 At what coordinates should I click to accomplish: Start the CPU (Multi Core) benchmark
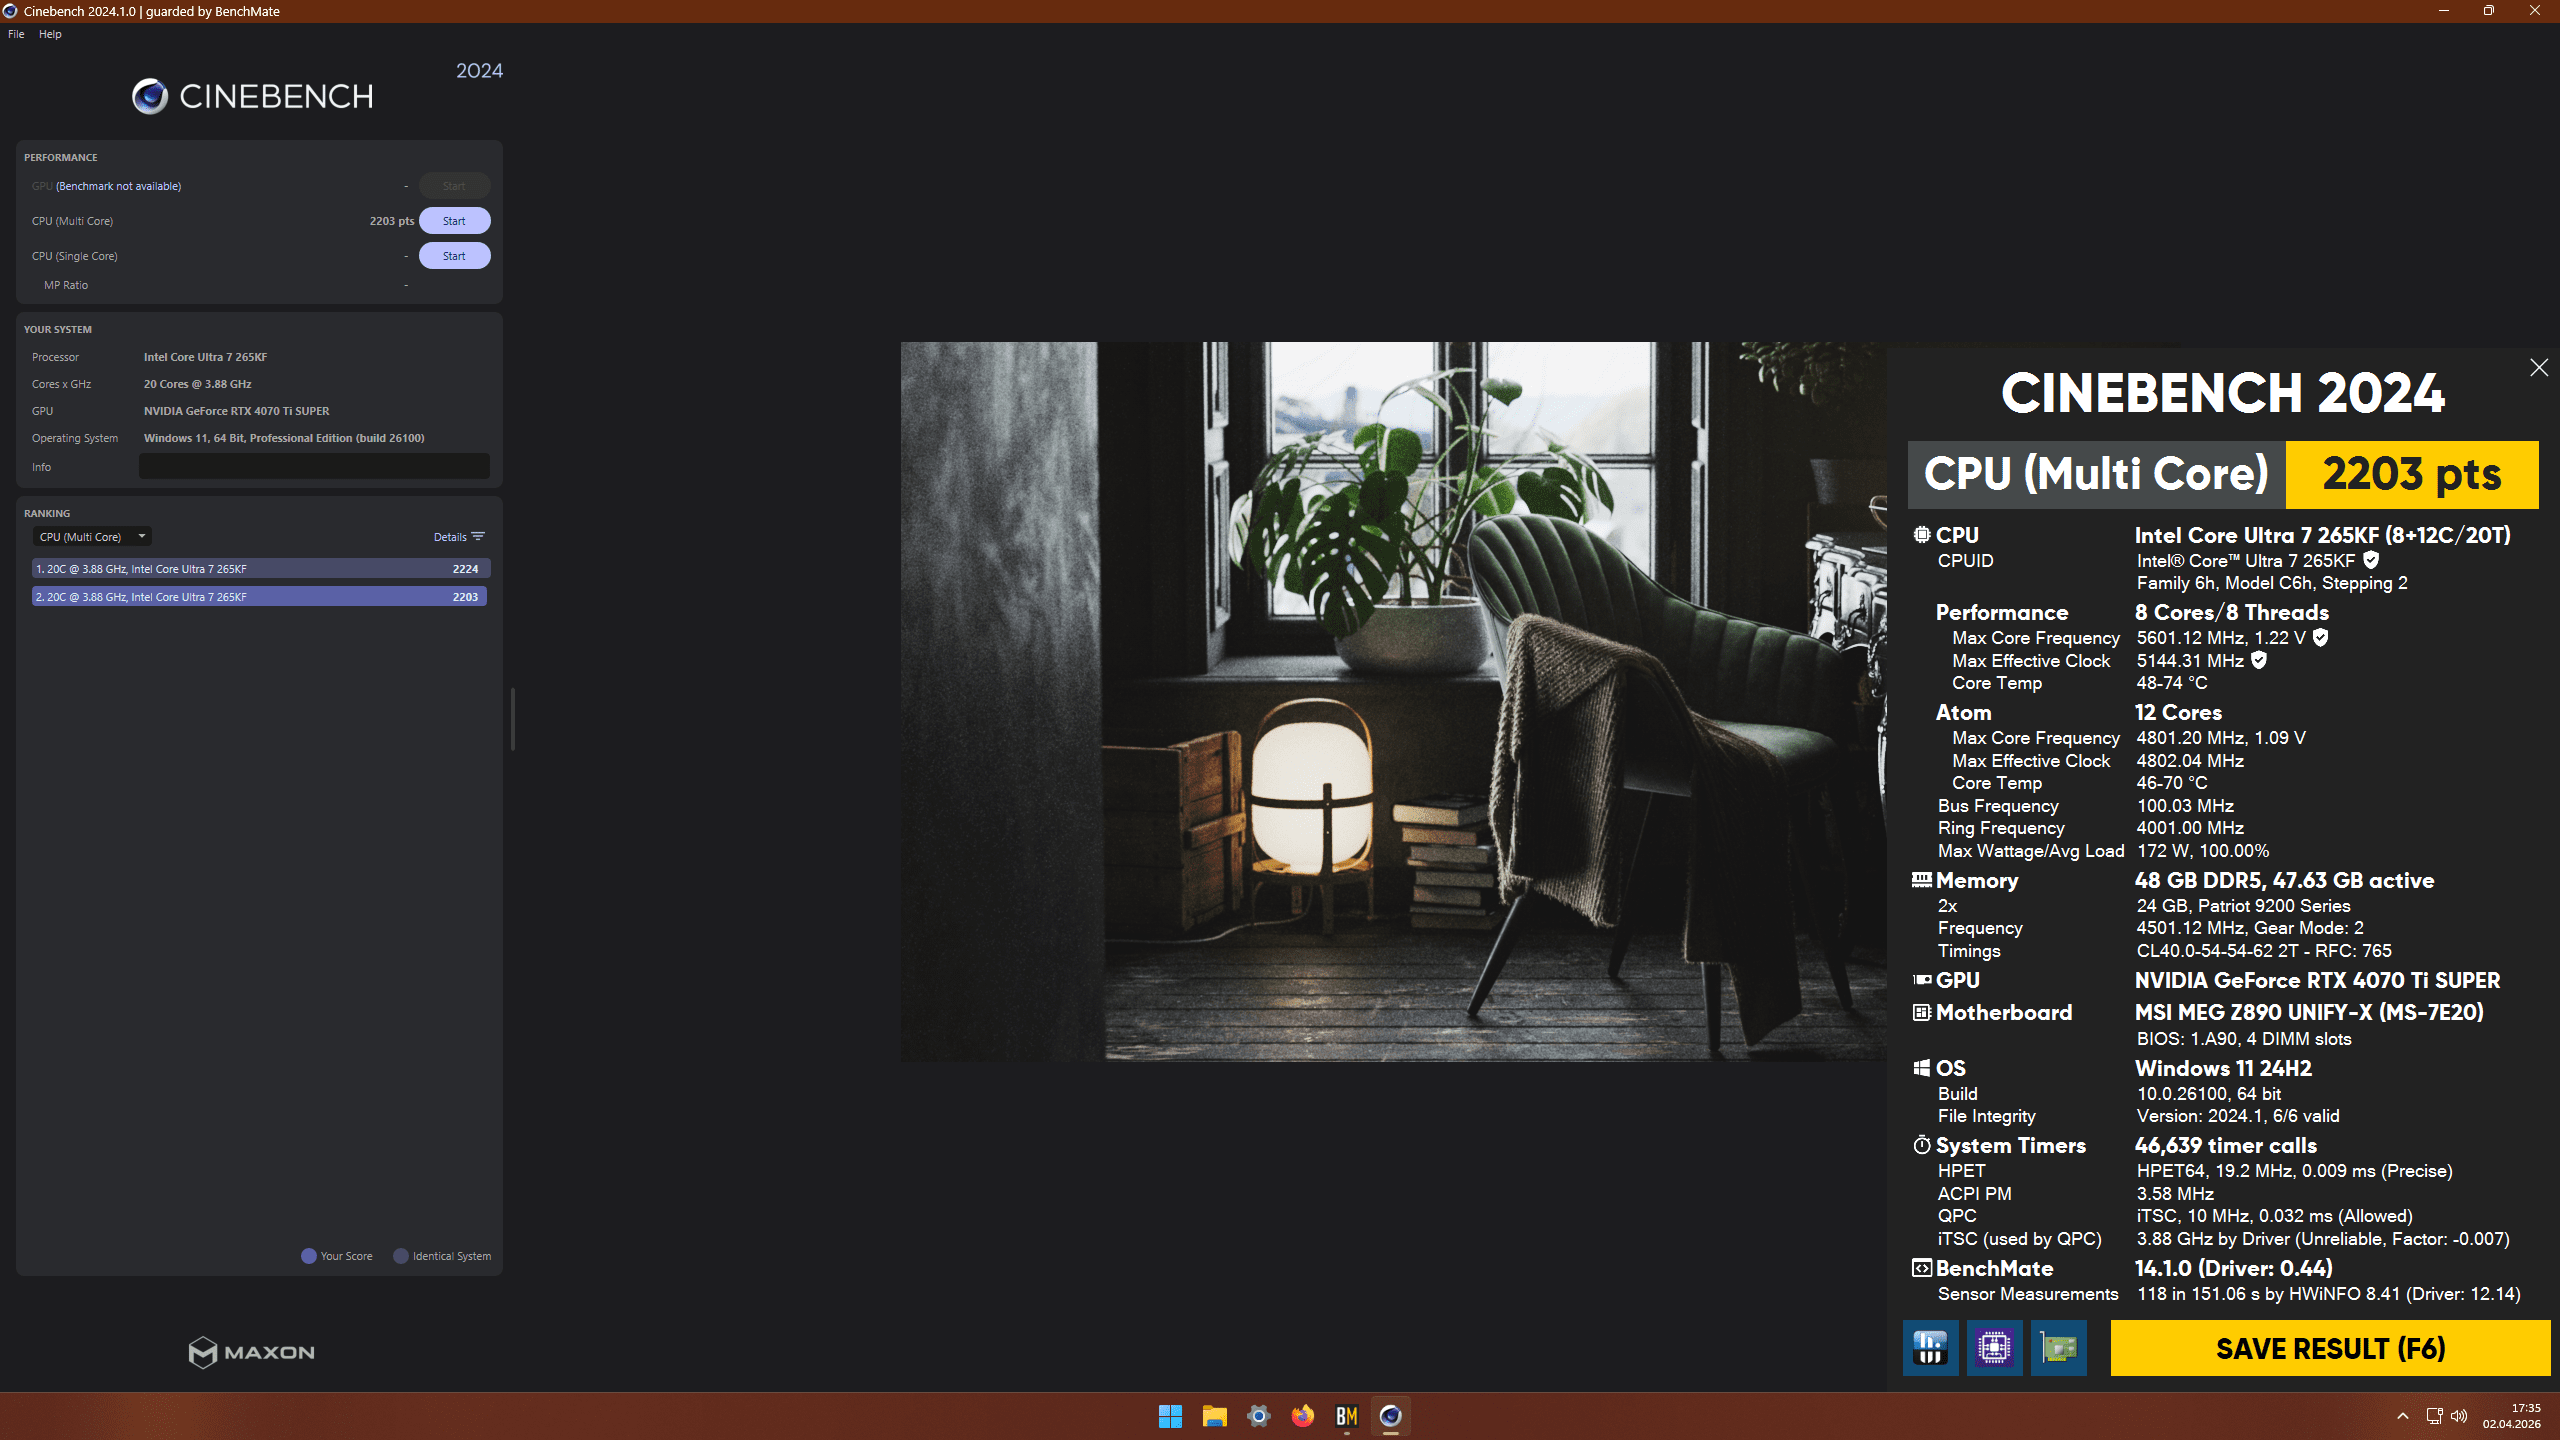[454, 221]
